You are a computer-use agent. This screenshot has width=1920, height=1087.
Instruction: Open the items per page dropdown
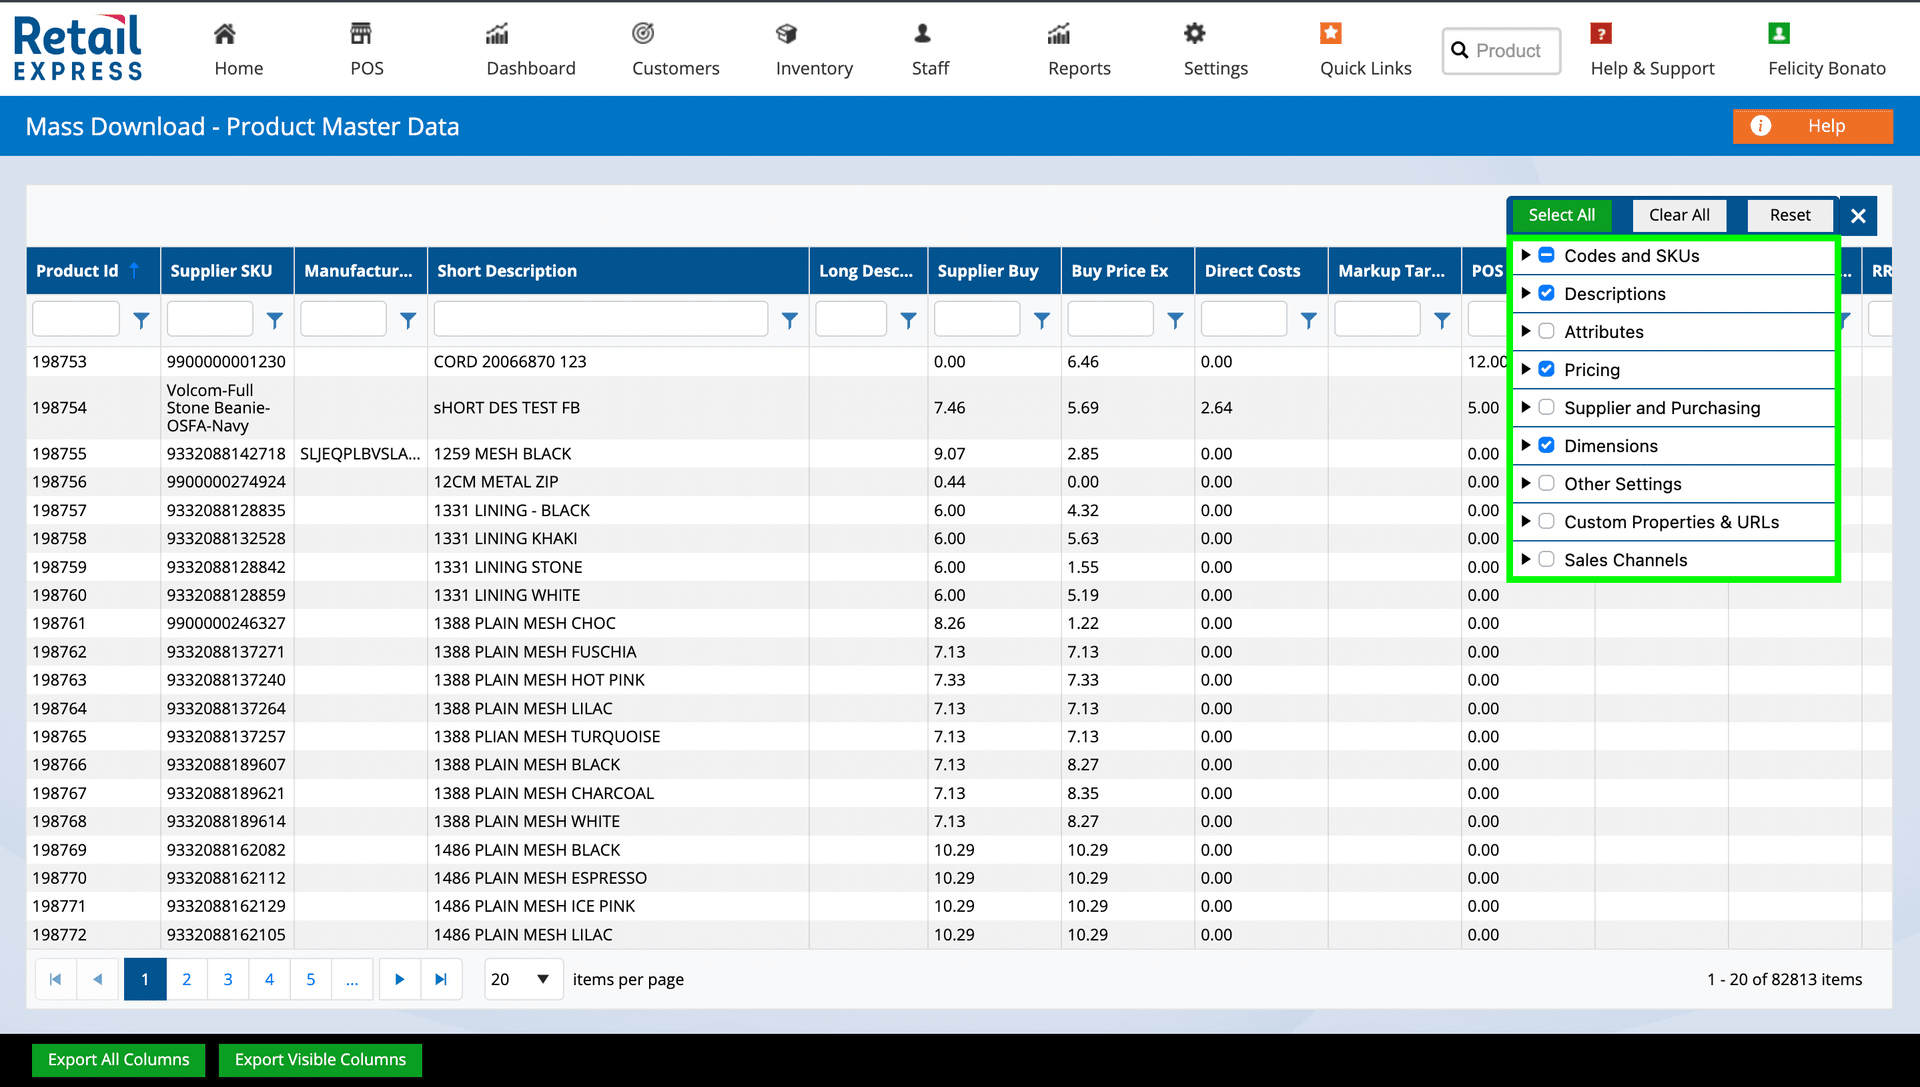click(523, 980)
